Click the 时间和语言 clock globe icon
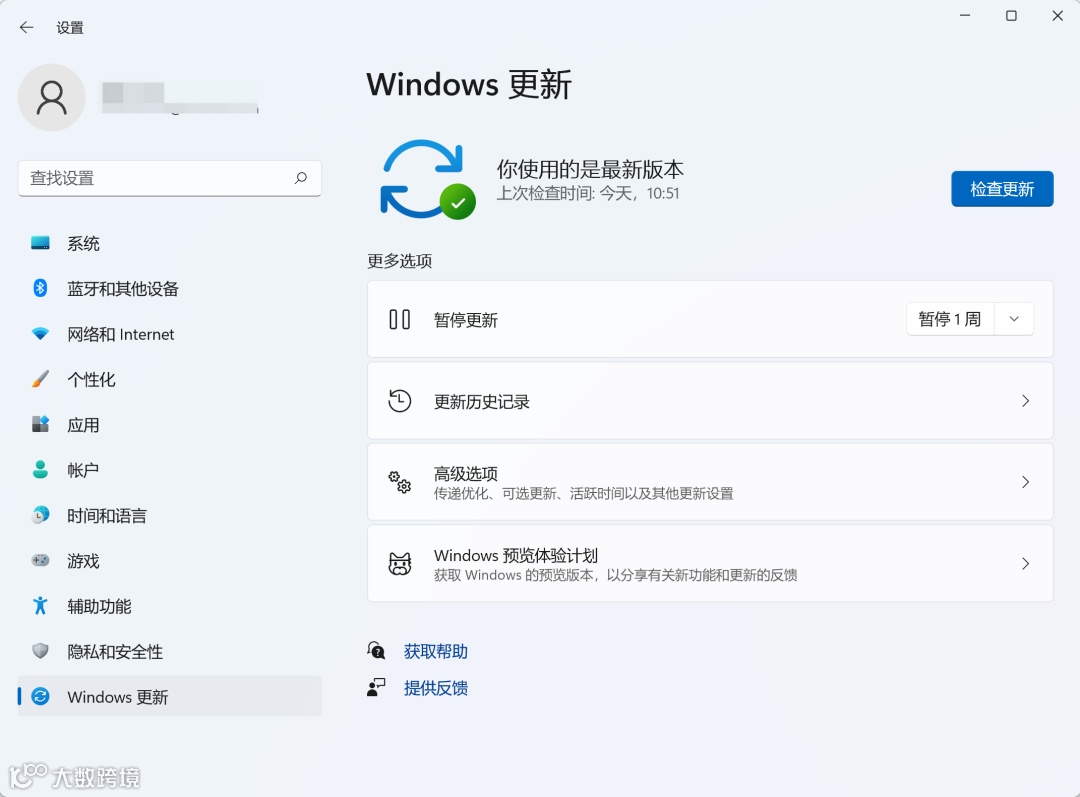1080x797 pixels. point(41,515)
